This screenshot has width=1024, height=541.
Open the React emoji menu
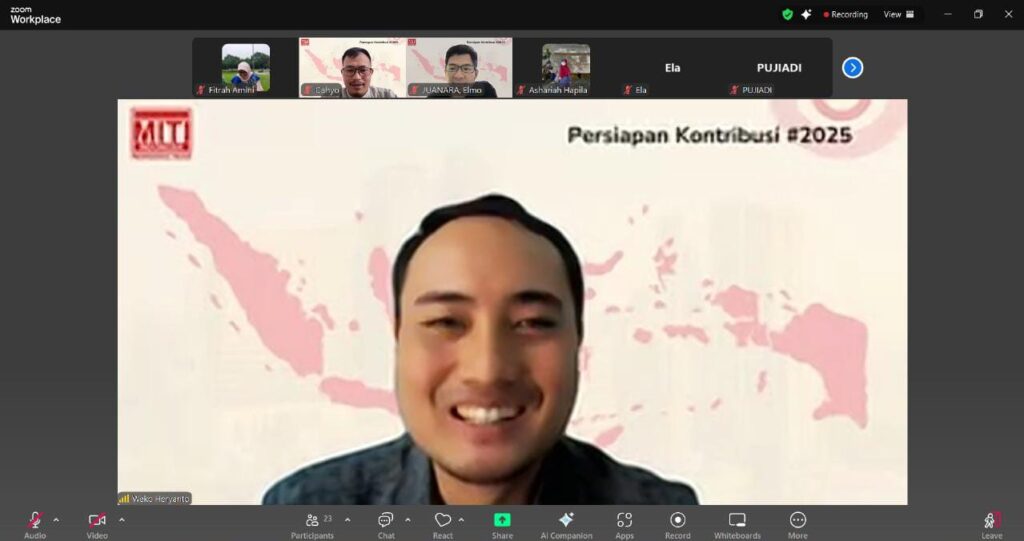click(443, 523)
